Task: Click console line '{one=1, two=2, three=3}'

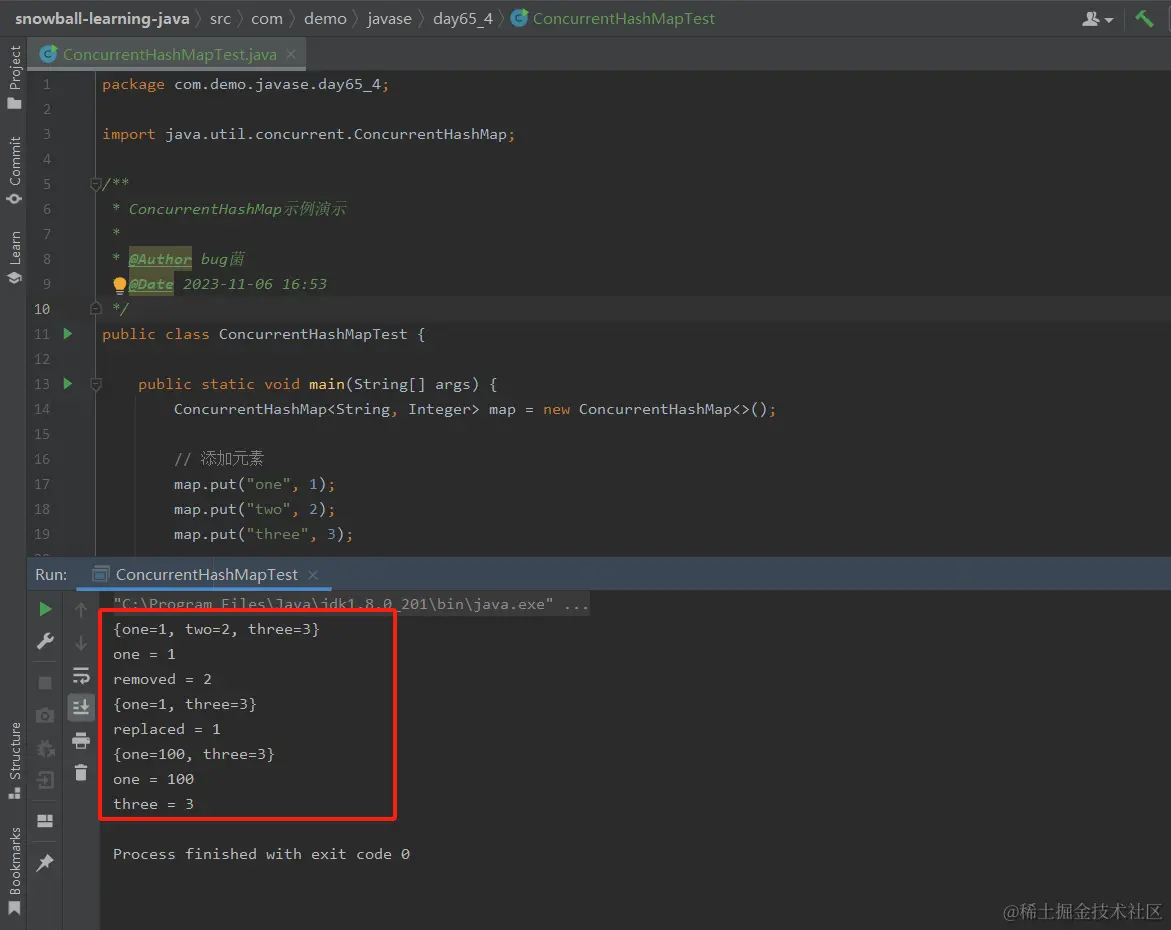Action: 216,629
